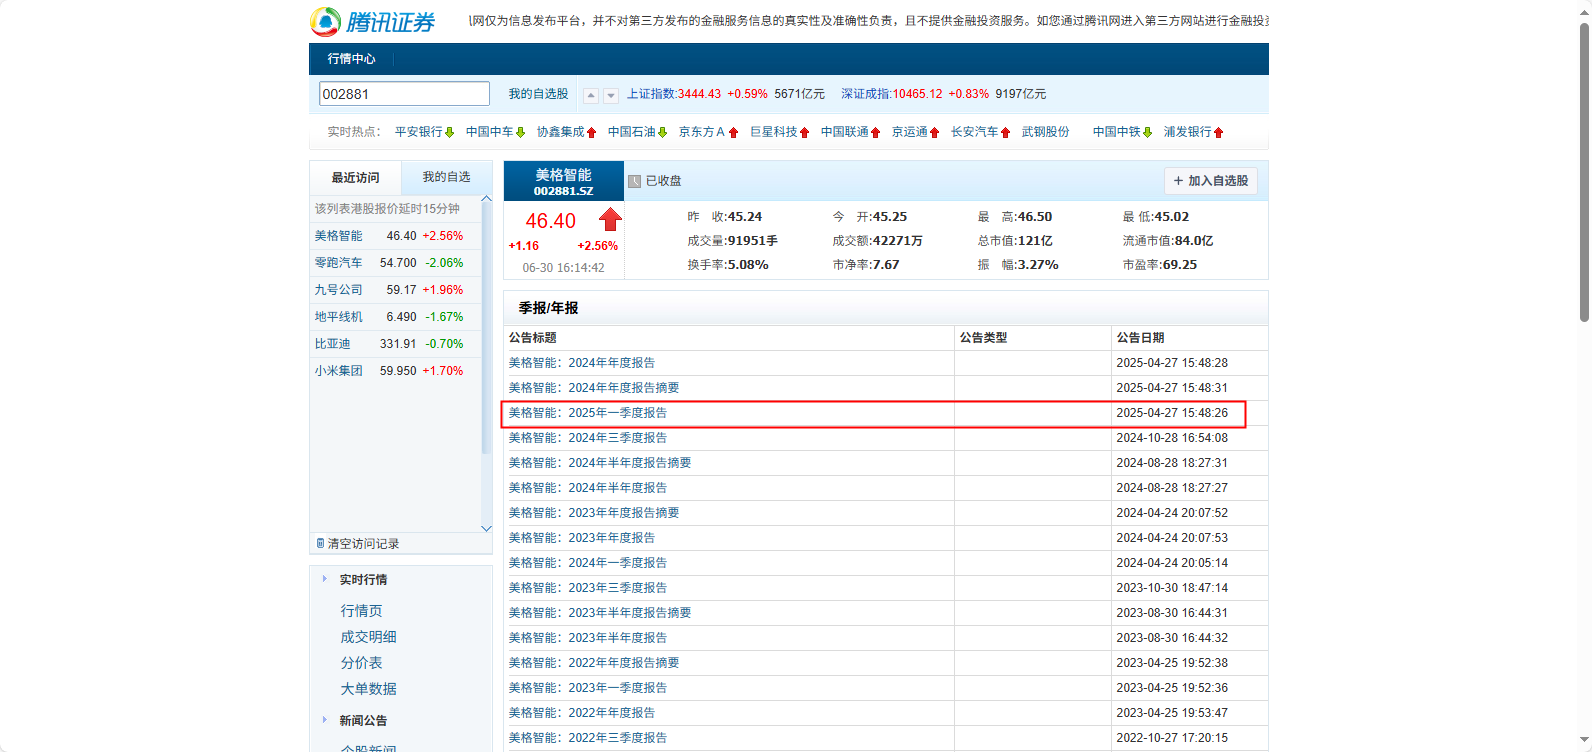Select 小米集团 in the recent visits list

339,371
